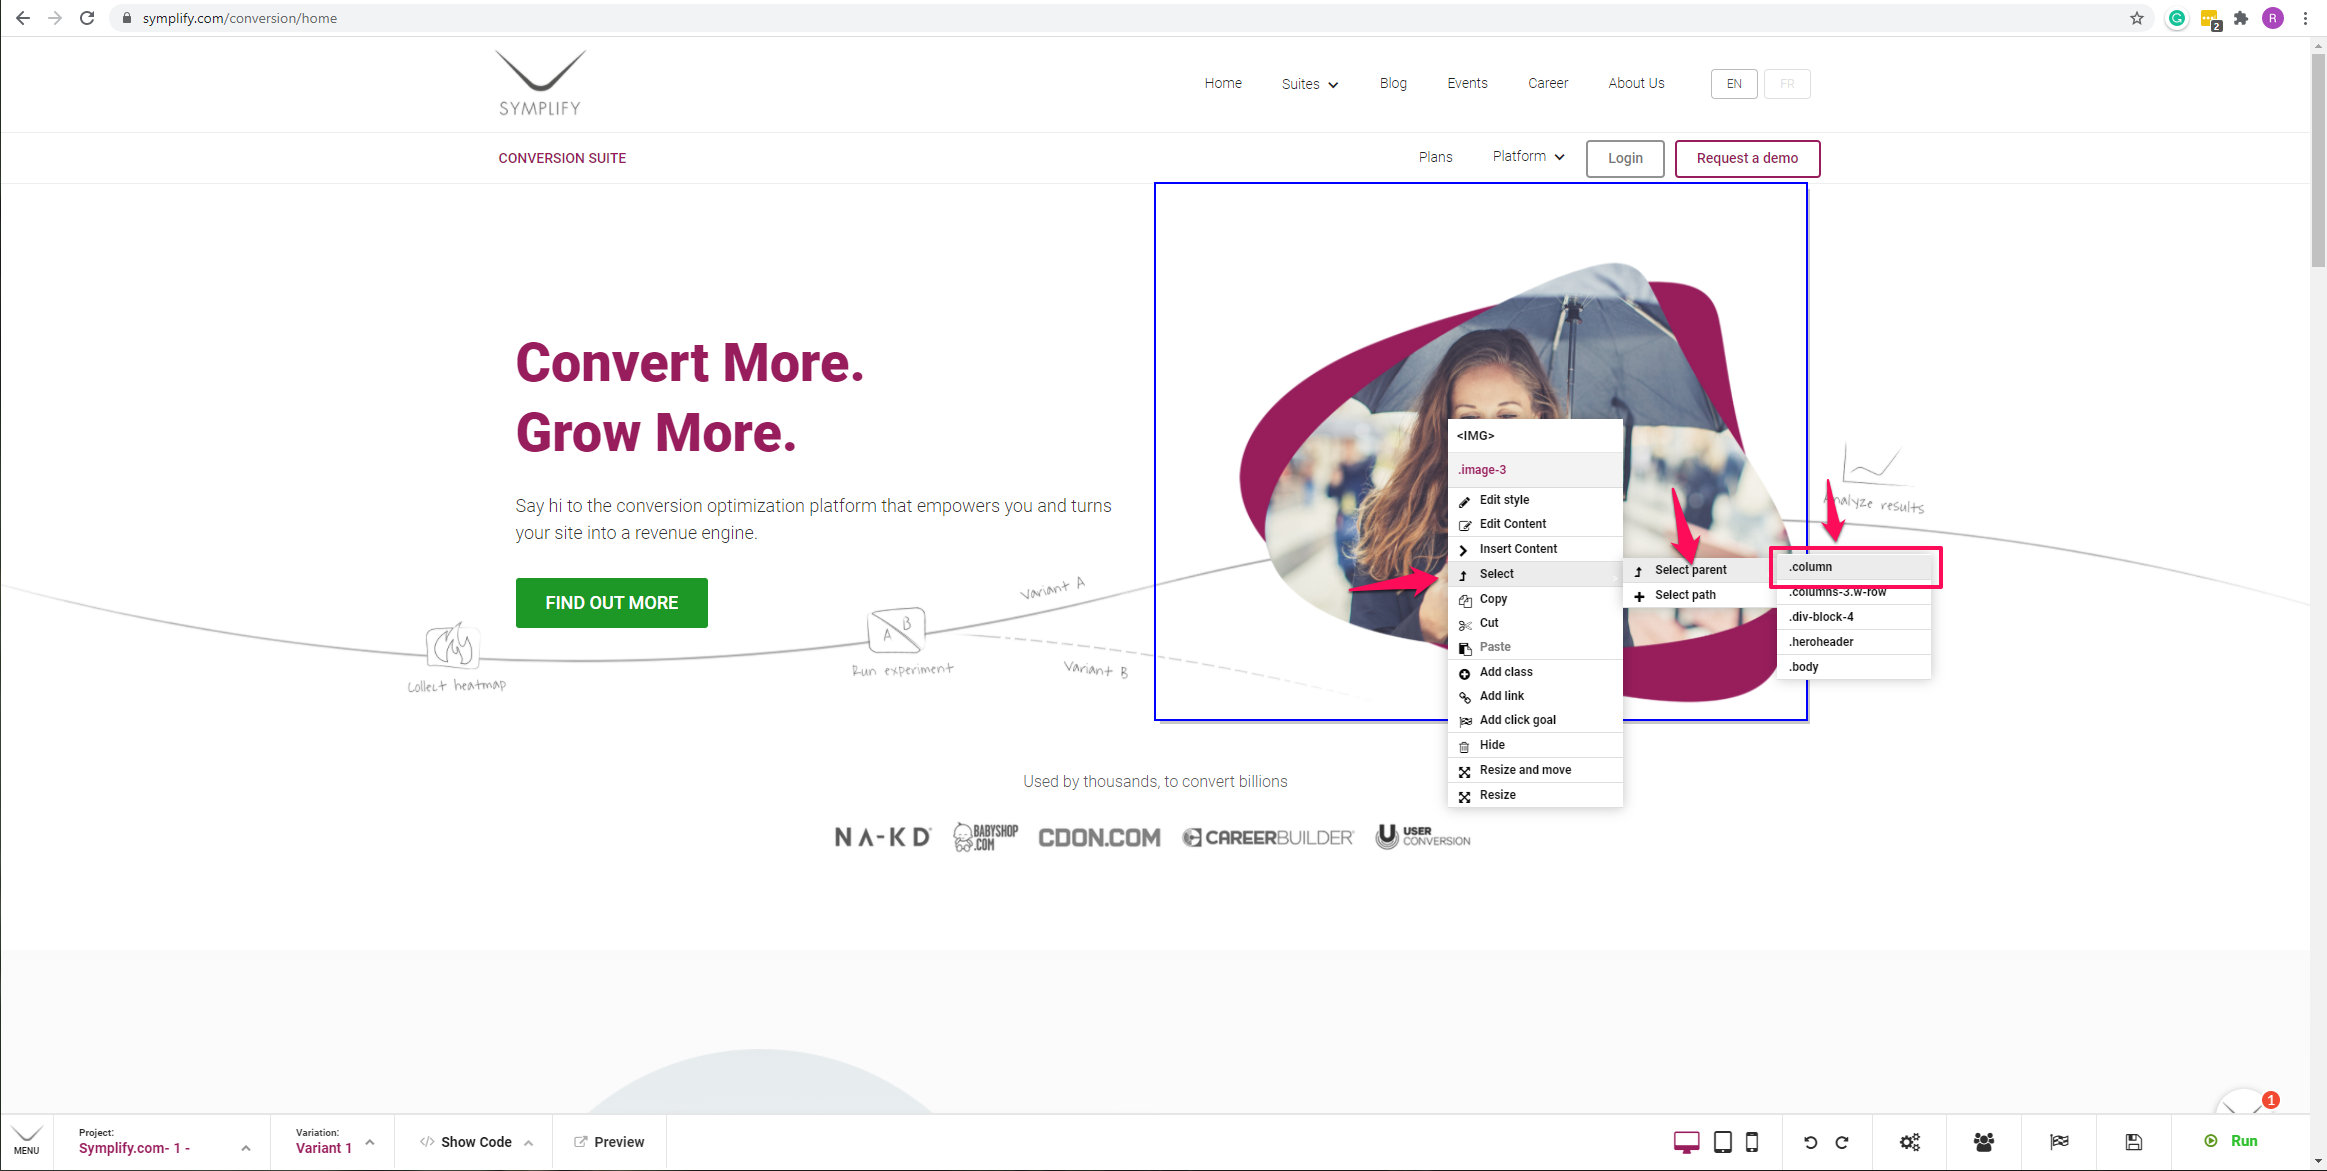
Task: Open the Blog nav link
Action: (x=1393, y=83)
